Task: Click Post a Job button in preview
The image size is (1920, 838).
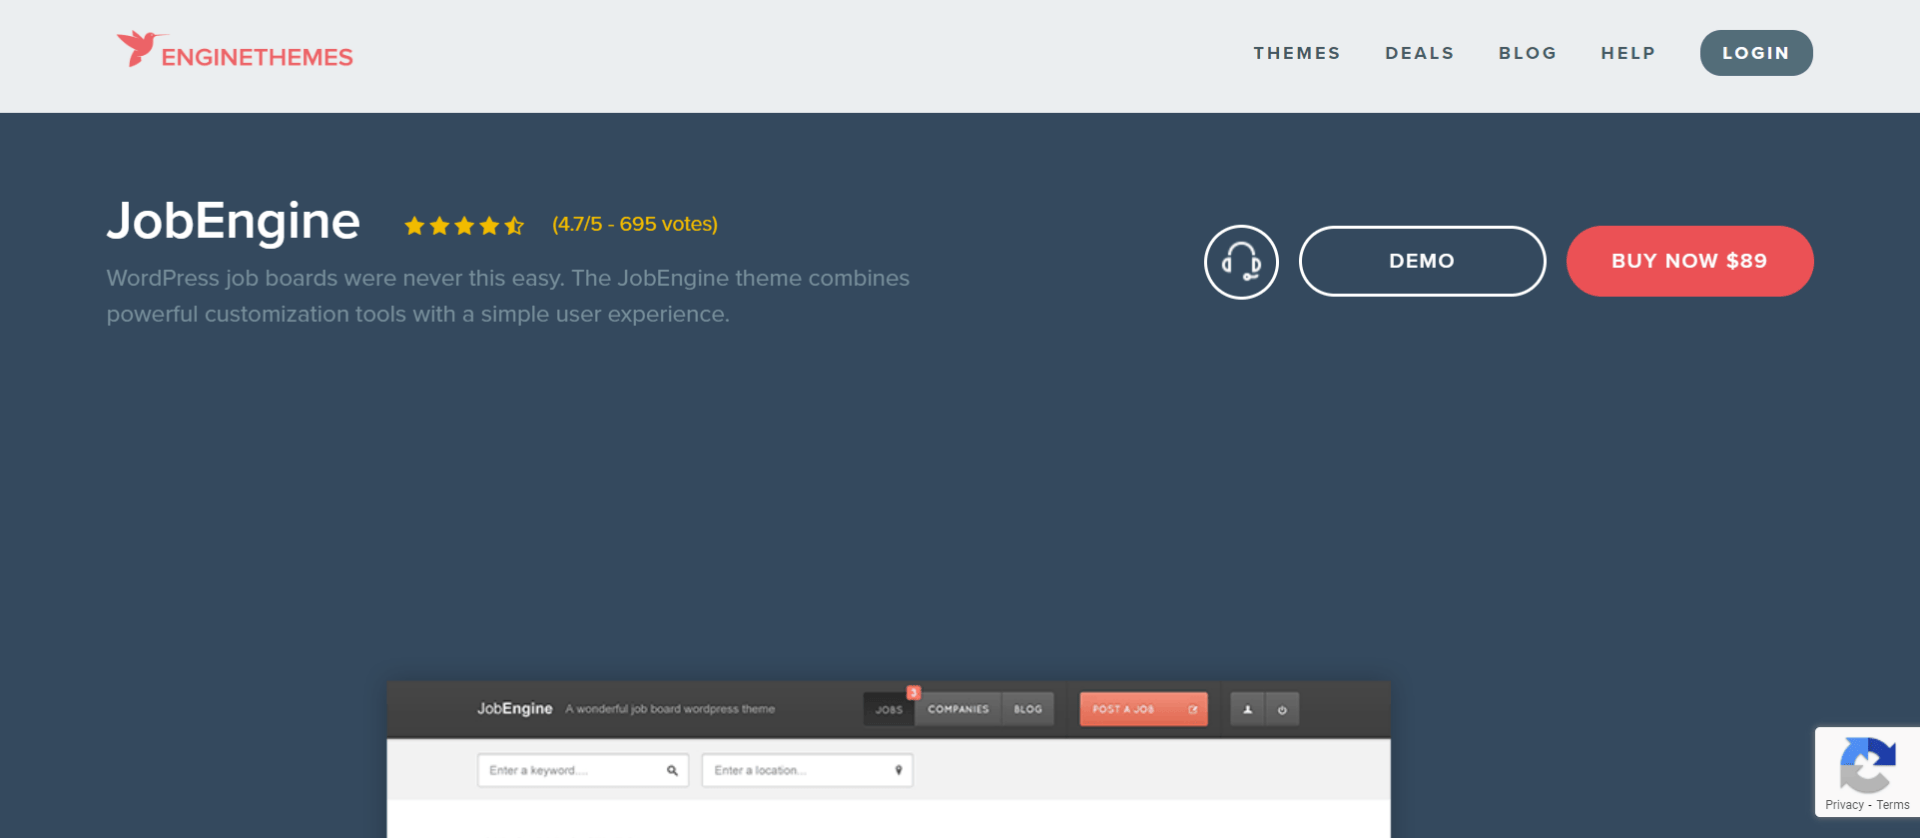Action: (1143, 709)
